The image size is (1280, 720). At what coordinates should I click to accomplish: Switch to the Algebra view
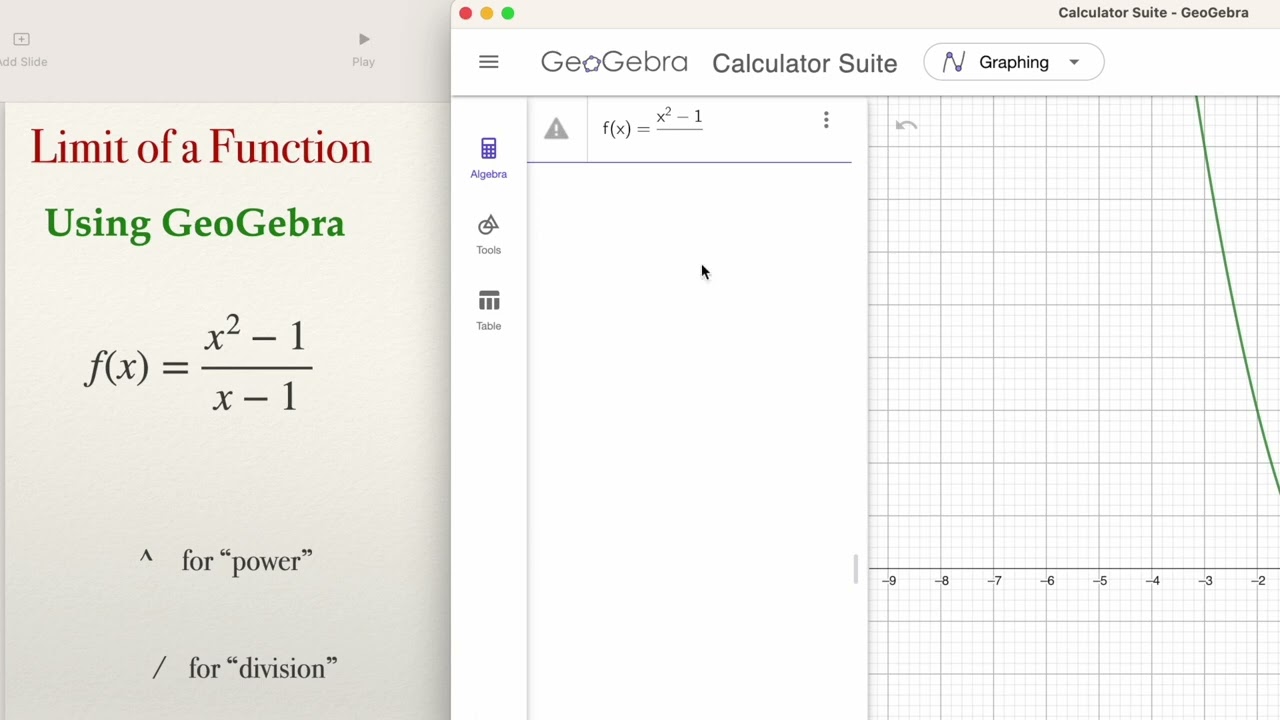(488, 159)
